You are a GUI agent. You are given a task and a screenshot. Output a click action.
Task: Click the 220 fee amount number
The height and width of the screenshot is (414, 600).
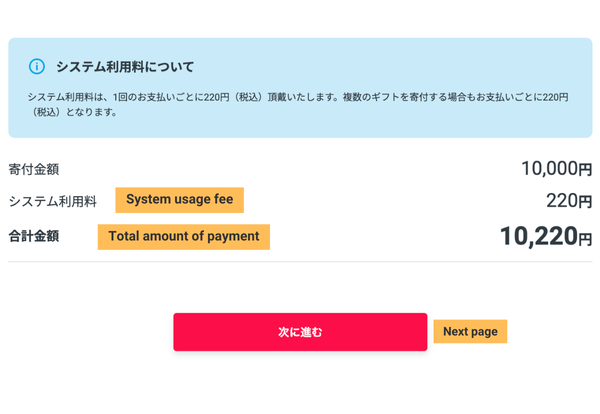click(x=561, y=200)
